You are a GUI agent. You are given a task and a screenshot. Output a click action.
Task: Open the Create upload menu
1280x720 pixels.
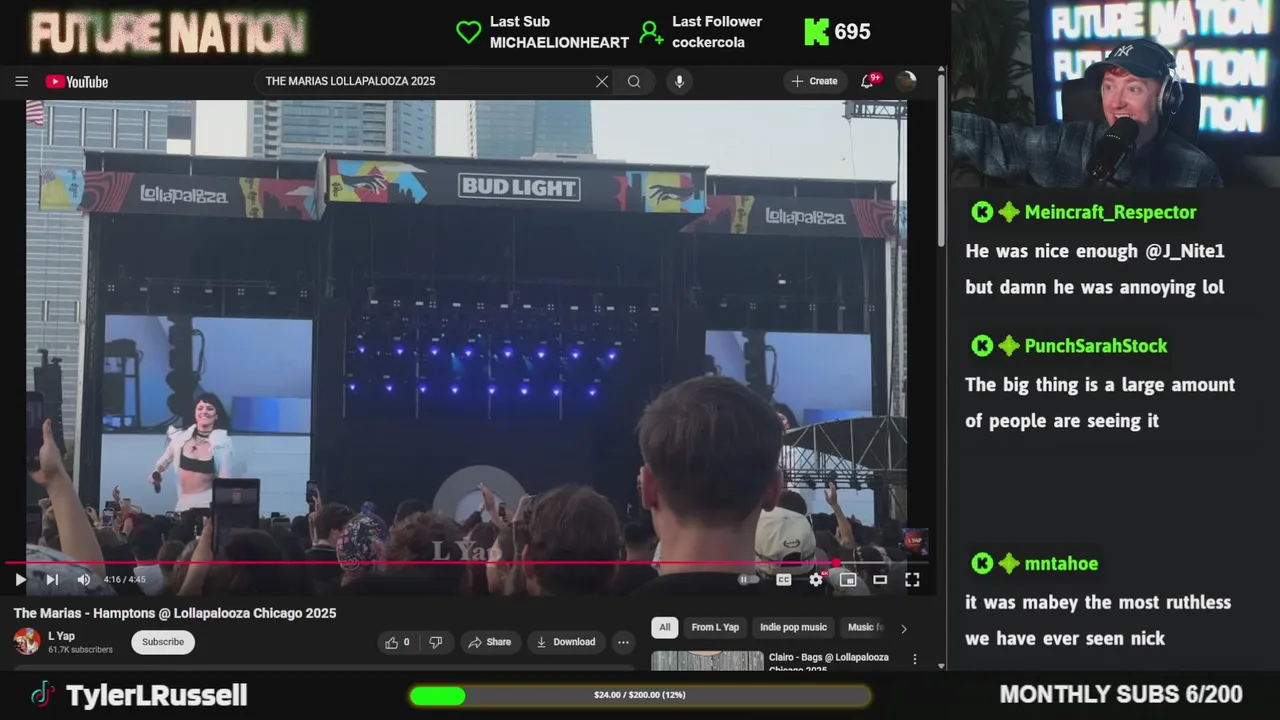[814, 81]
